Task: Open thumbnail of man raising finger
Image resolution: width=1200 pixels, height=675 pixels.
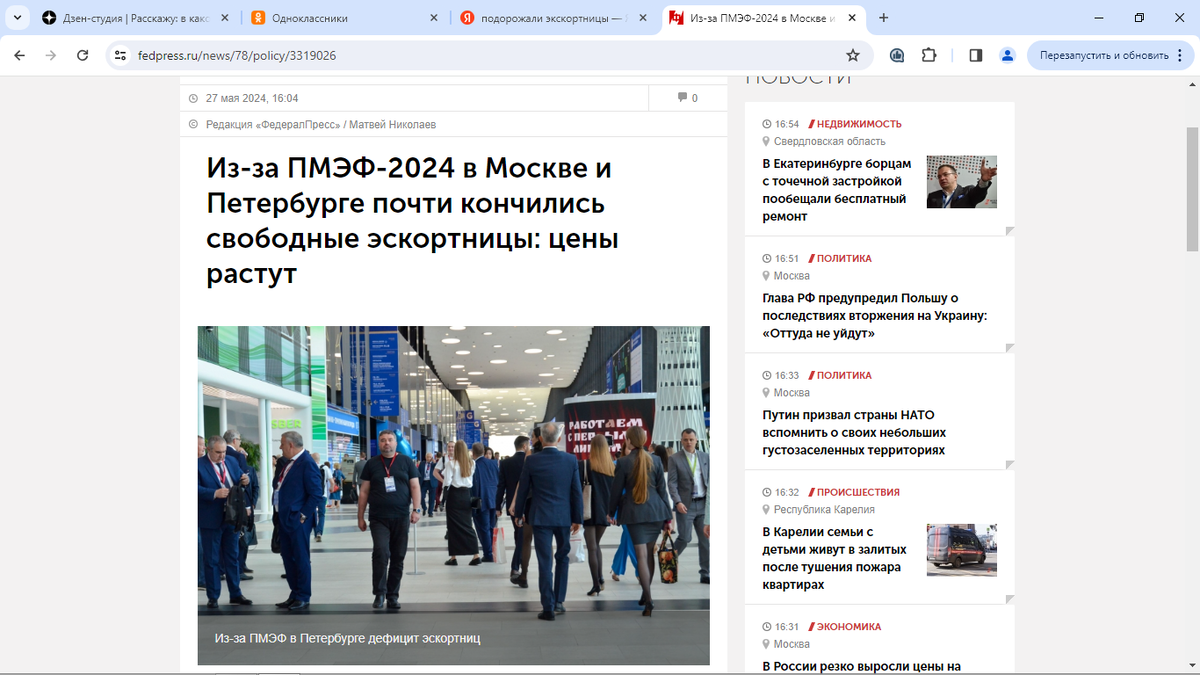Action: (961, 181)
